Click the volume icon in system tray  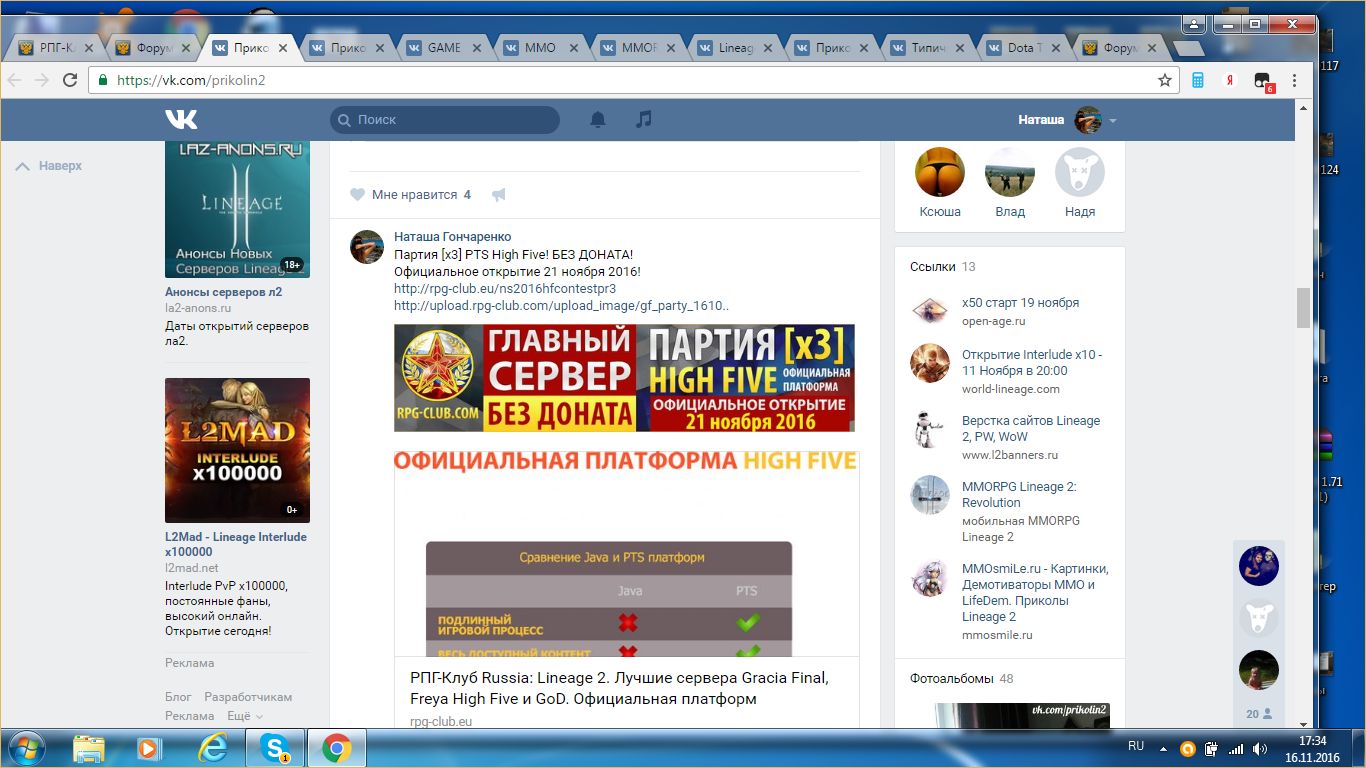1259,748
